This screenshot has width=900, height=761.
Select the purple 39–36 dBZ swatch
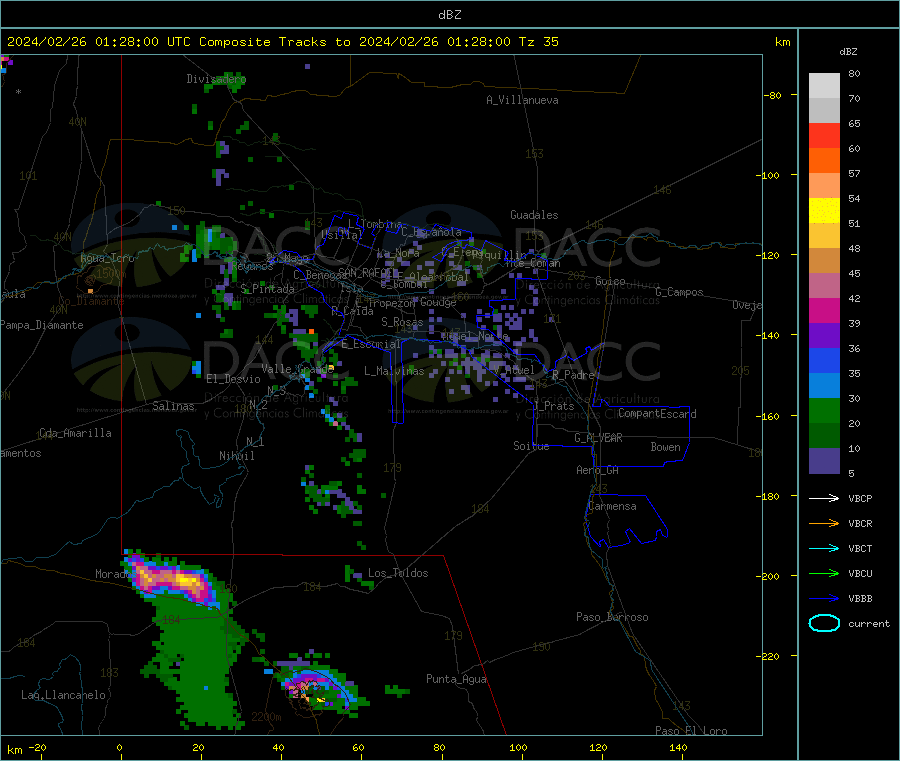824,336
